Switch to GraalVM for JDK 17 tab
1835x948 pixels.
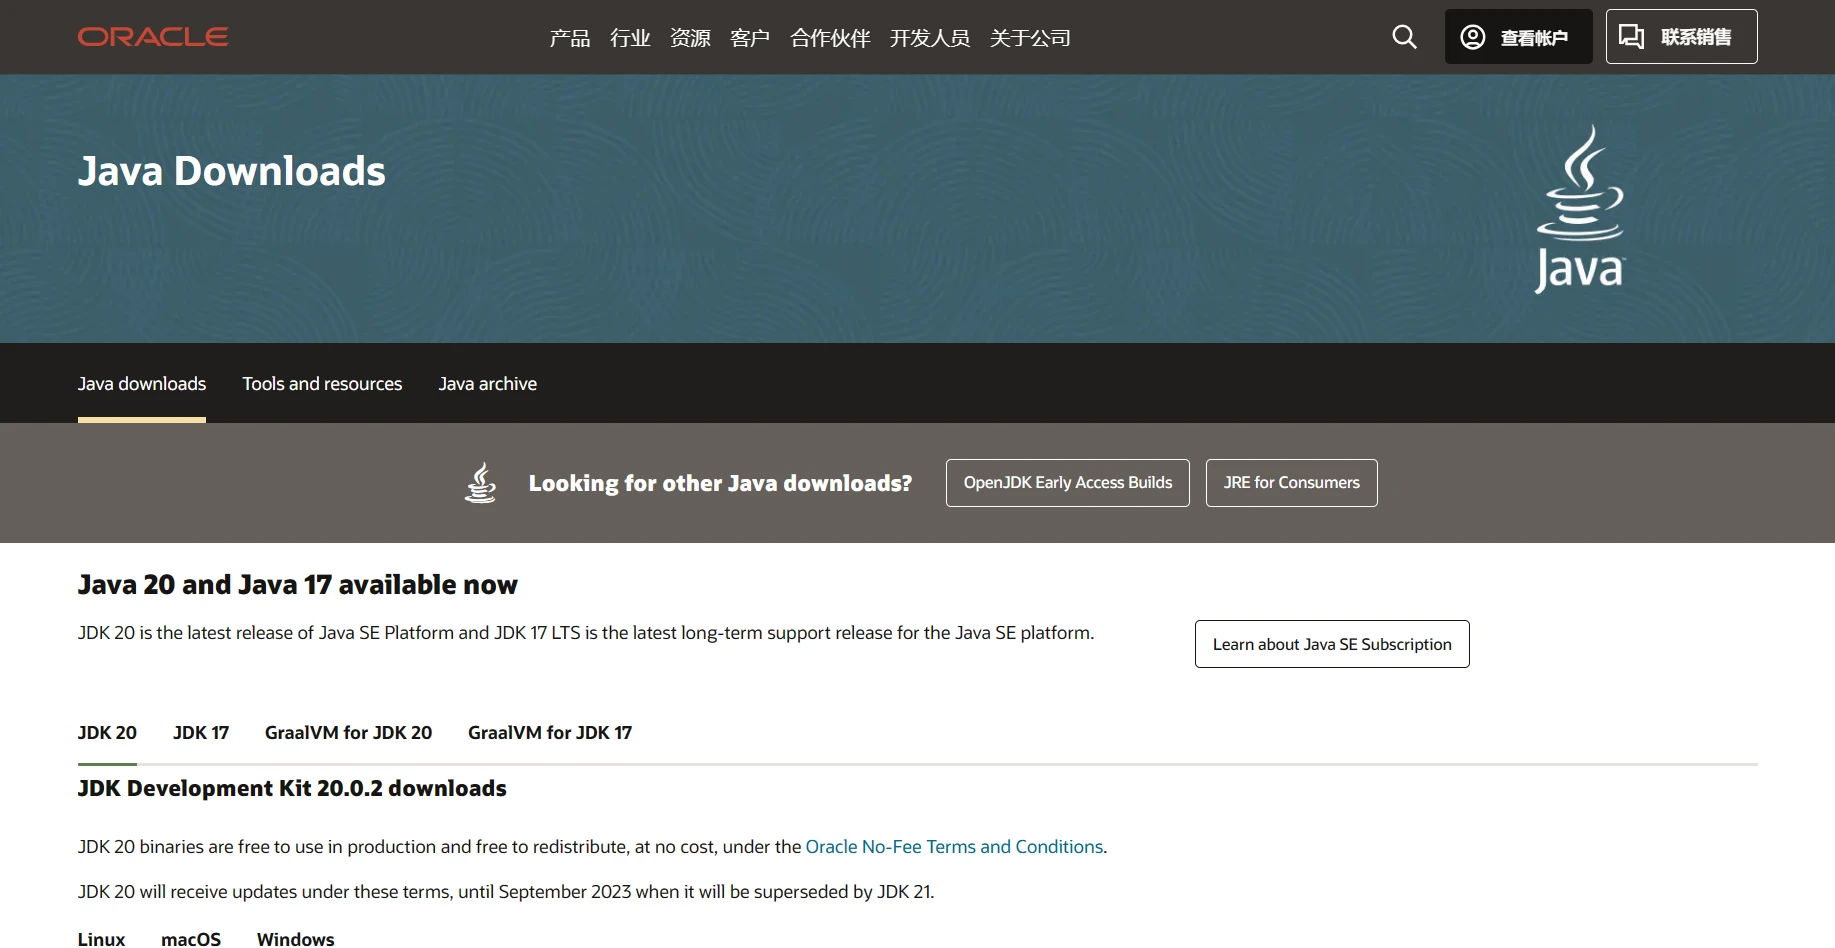pyautogui.click(x=550, y=733)
